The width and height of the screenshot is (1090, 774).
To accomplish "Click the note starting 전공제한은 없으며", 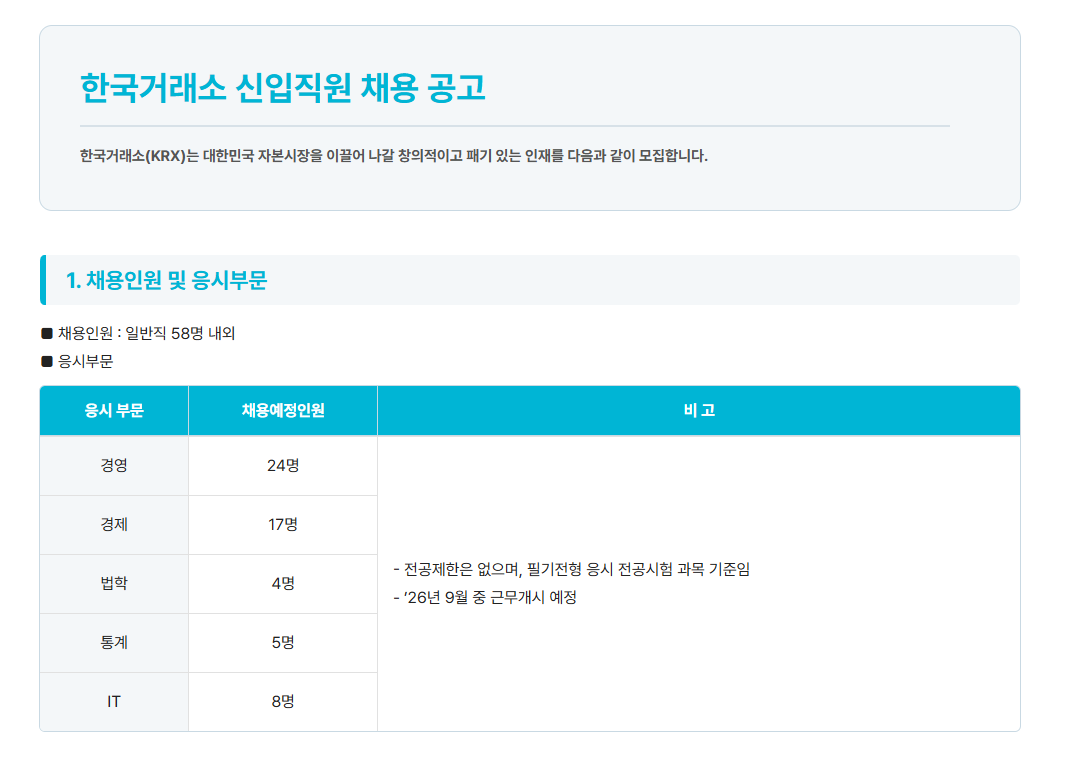I will (571, 570).
